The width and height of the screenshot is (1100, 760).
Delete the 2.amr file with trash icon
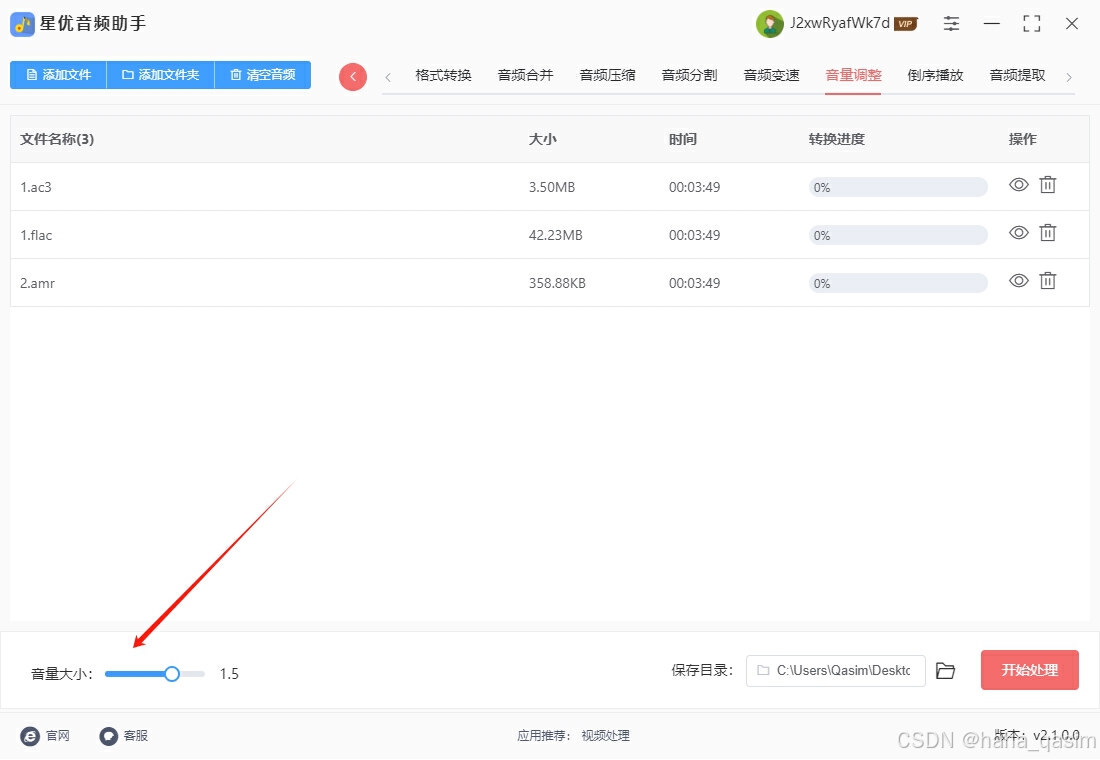(1047, 281)
